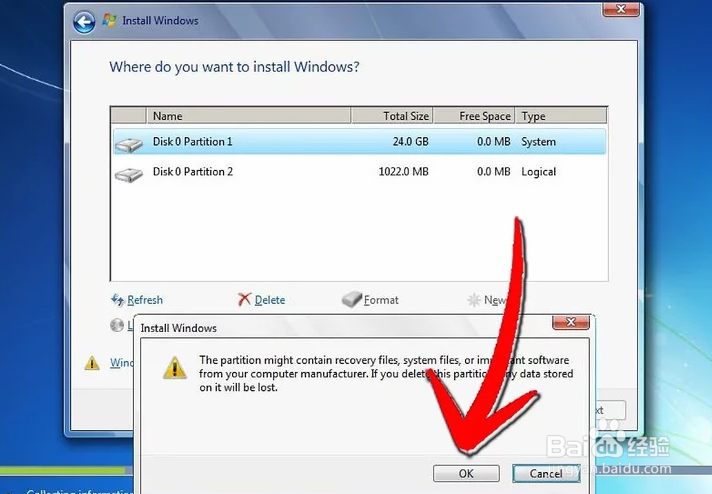Click drive icon for Disk 0 Partition 2
This screenshot has width=712, height=494.
point(129,174)
